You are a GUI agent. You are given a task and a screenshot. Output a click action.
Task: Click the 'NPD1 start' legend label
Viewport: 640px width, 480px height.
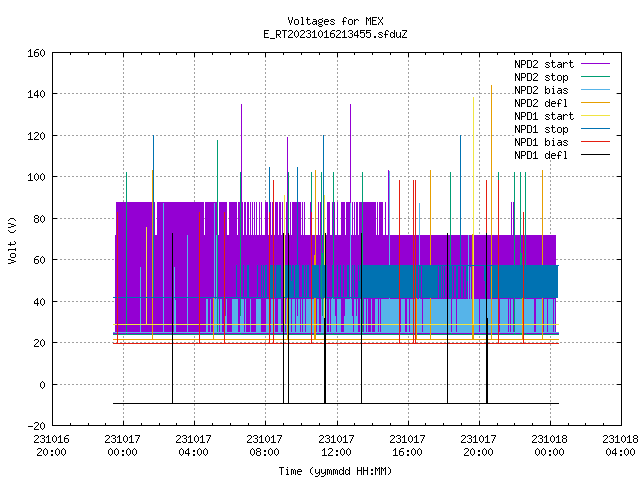point(544,116)
